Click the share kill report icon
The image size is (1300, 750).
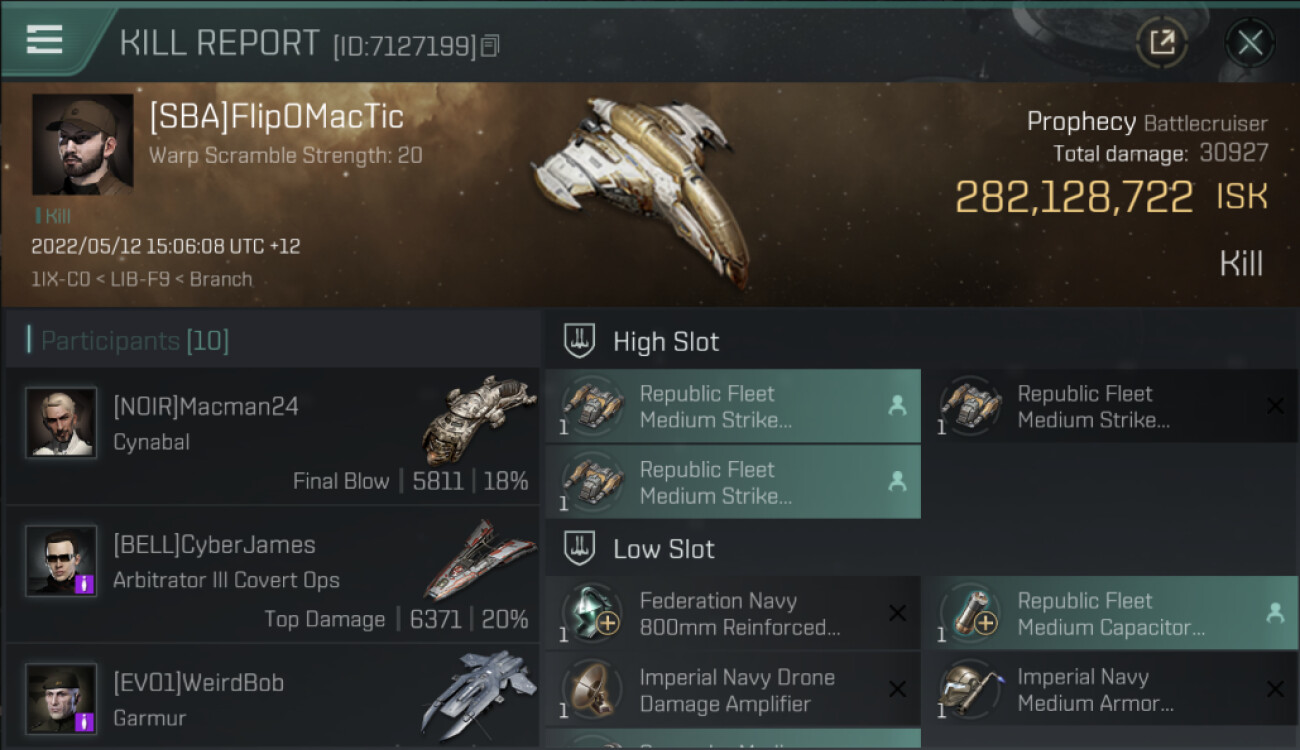coord(1161,42)
